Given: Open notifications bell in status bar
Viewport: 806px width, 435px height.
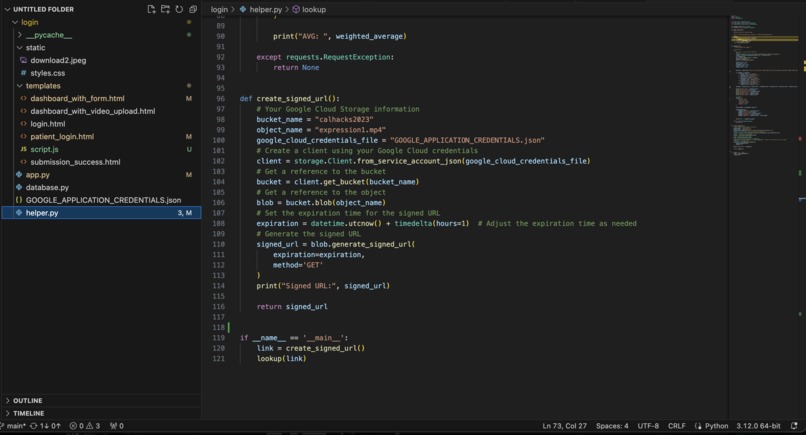Looking at the screenshot, I should pos(794,426).
